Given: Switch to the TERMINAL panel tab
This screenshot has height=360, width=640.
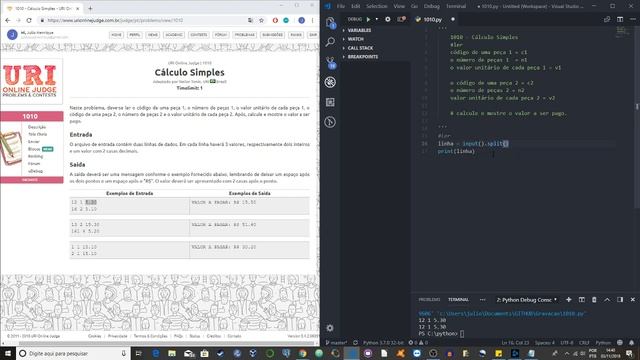Looking at the screenshot, I should tap(458, 300).
